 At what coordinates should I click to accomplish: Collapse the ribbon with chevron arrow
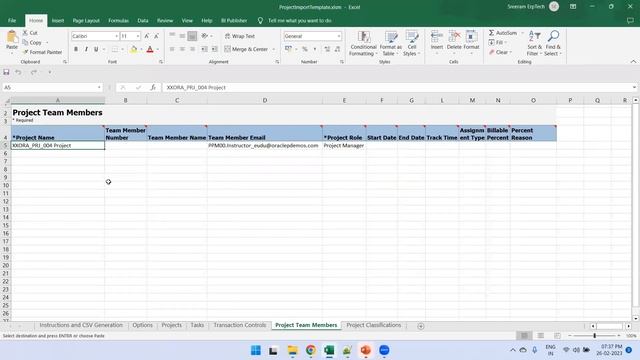tap(633, 62)
